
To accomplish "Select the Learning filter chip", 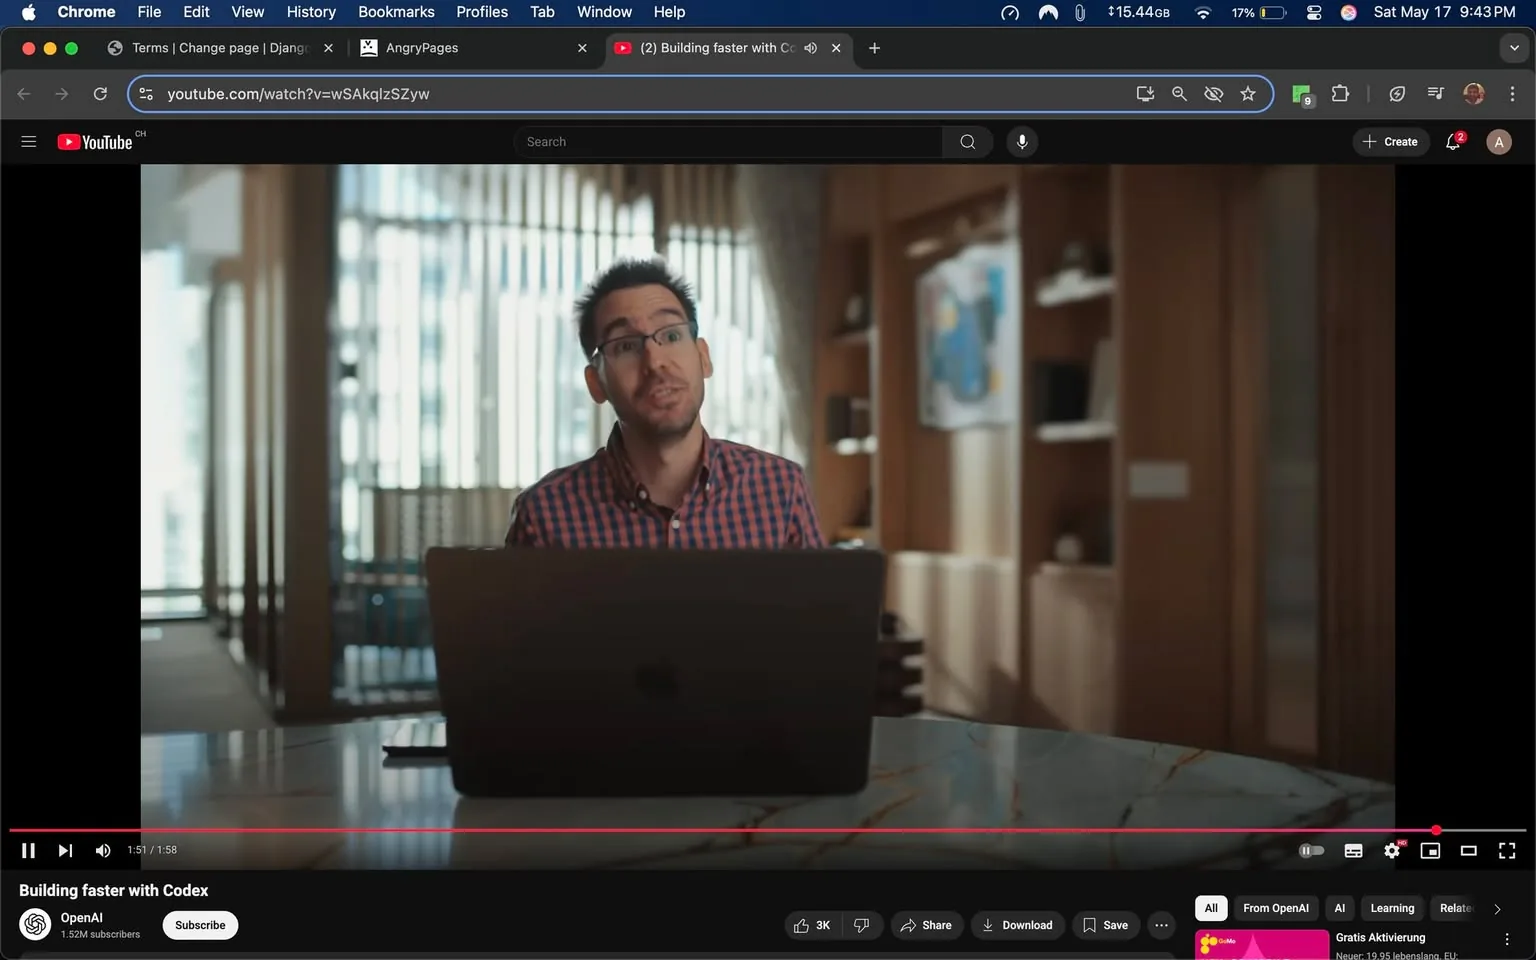I will pos(1391,908).
